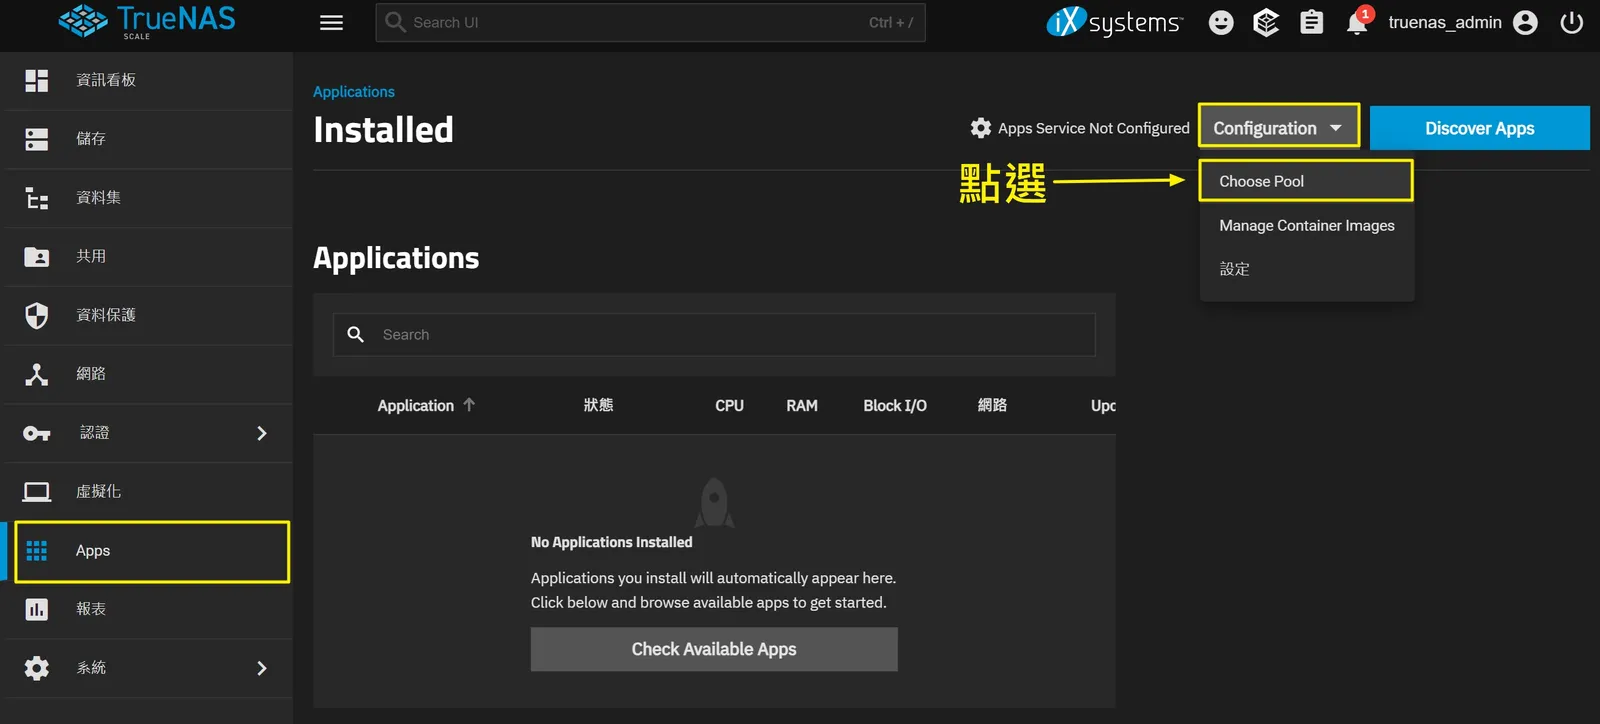Select 設定 from Configuration menu
Screen dimensions: 1600x724
coord(1307,269)
